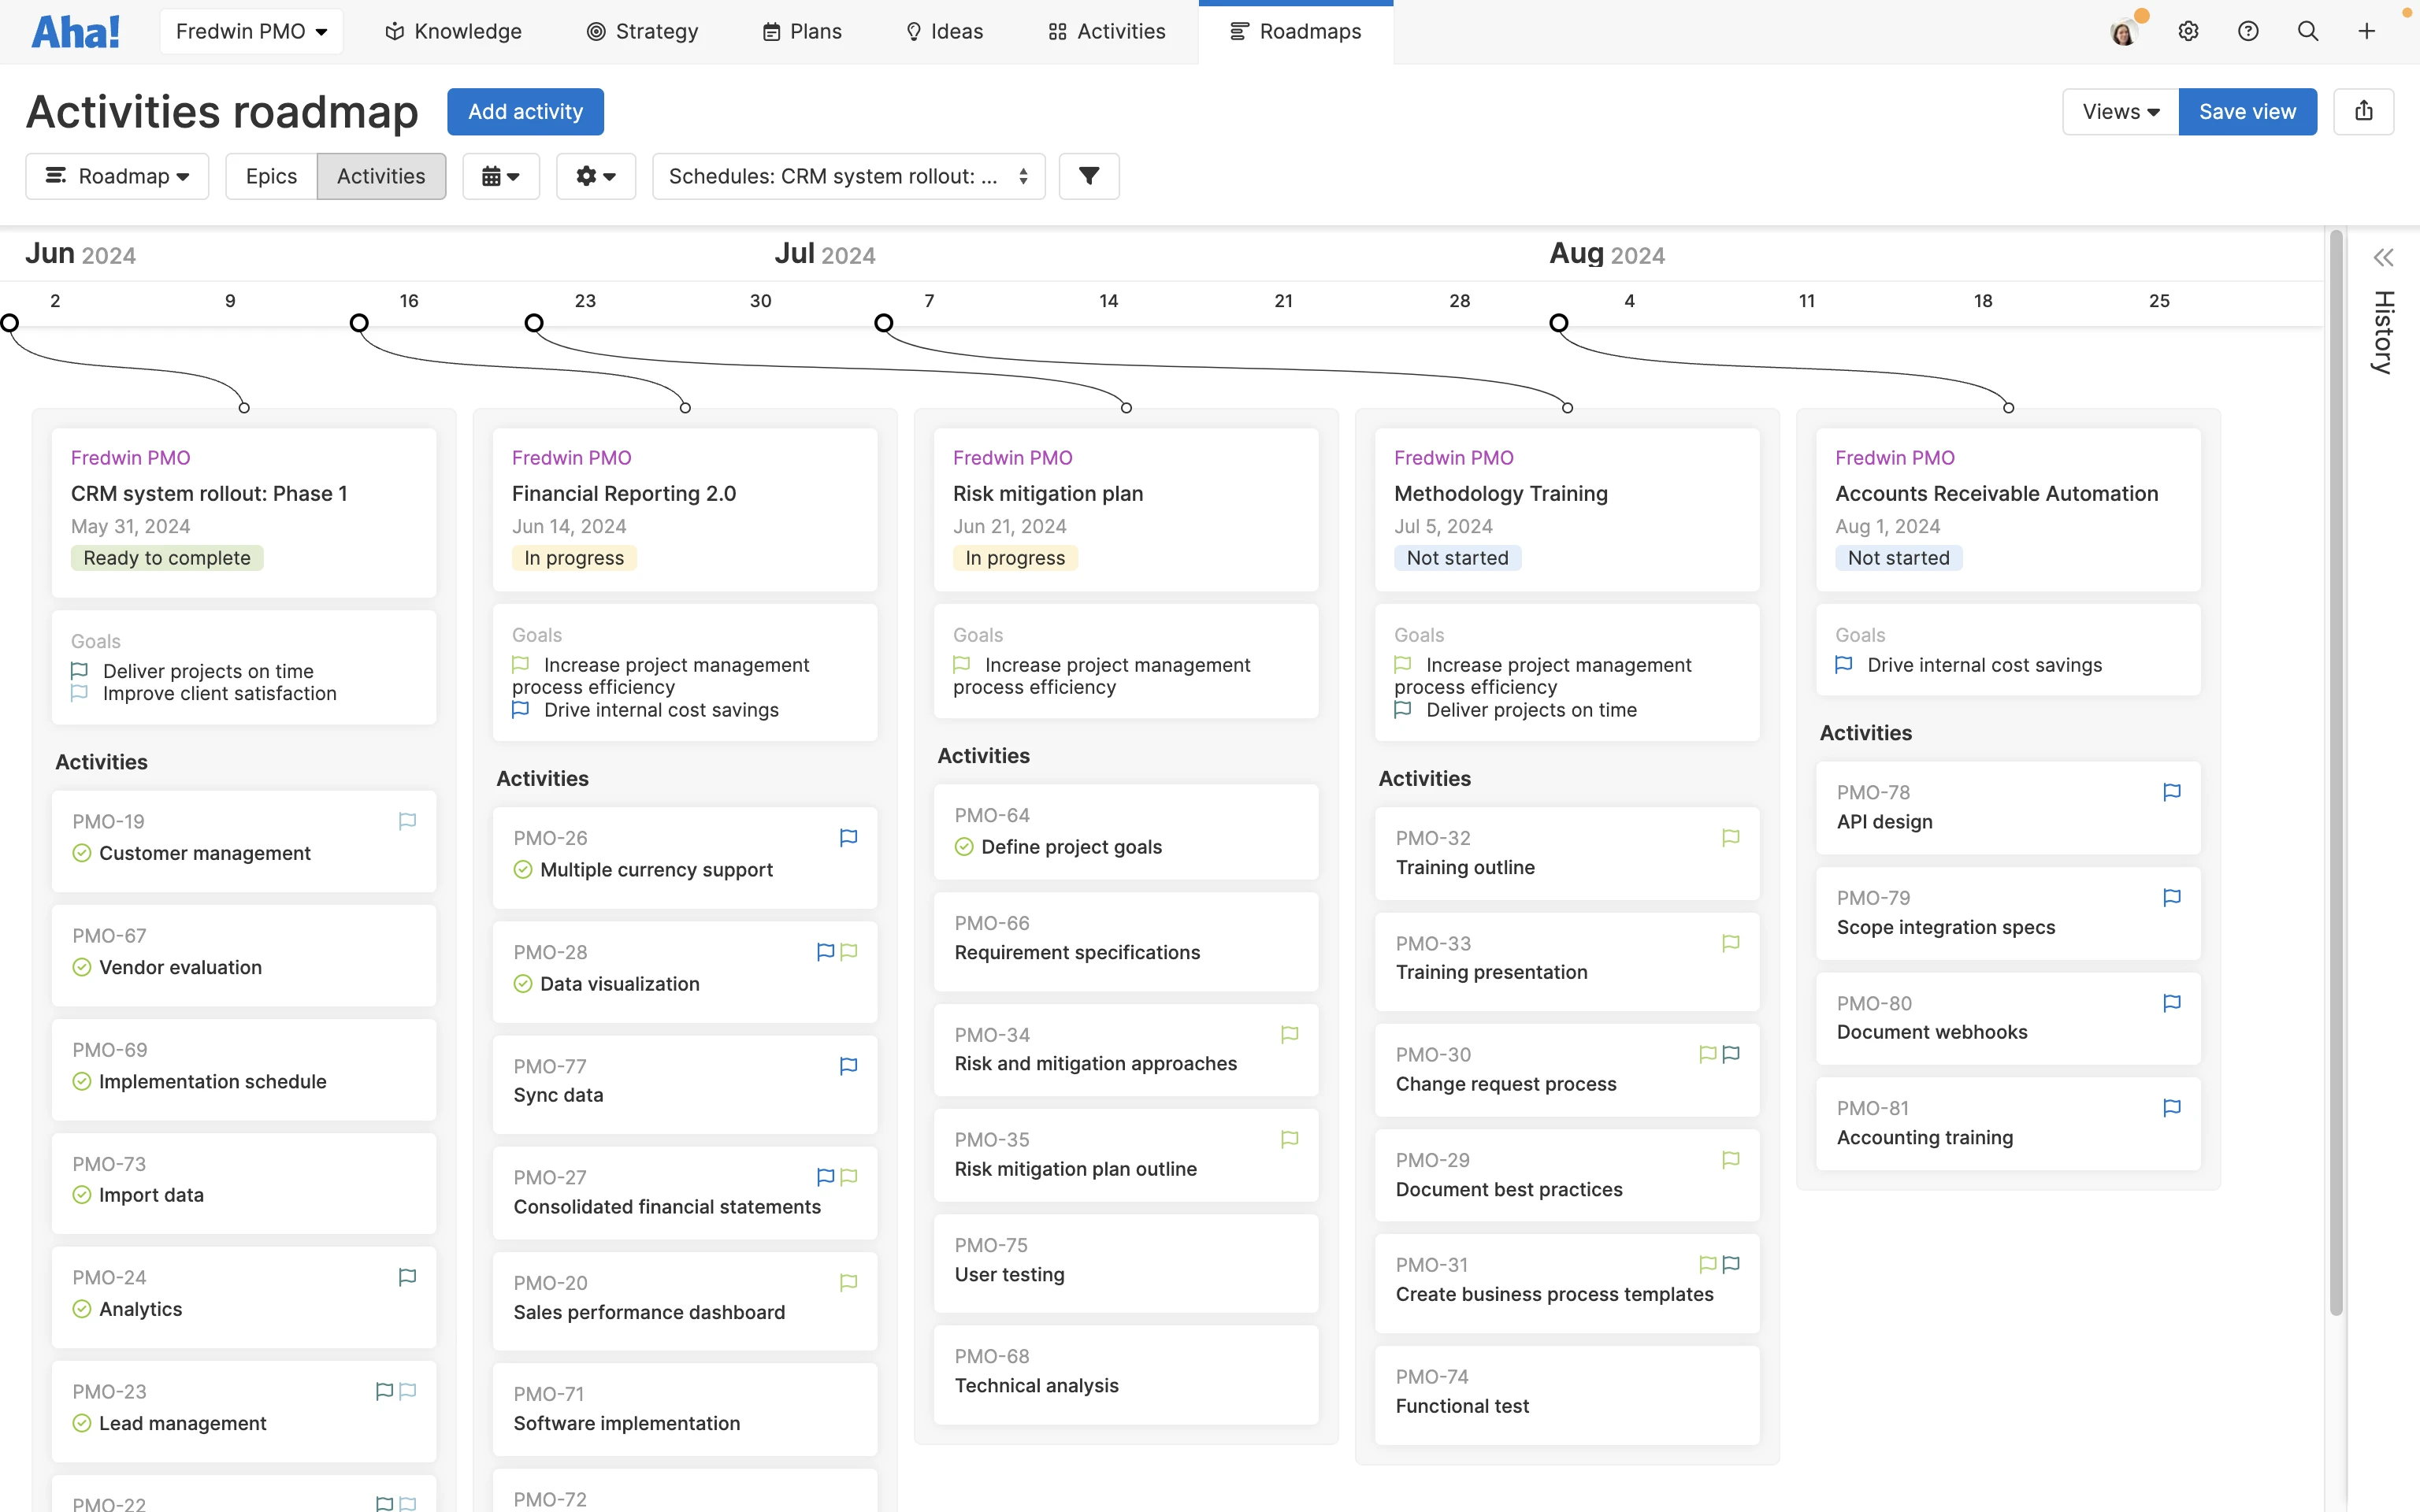The height and width of the screenshot is (1512, 2420).
Task: Click the flag icon on PMO-24 Analytics card
Action: pos(406,1277)
